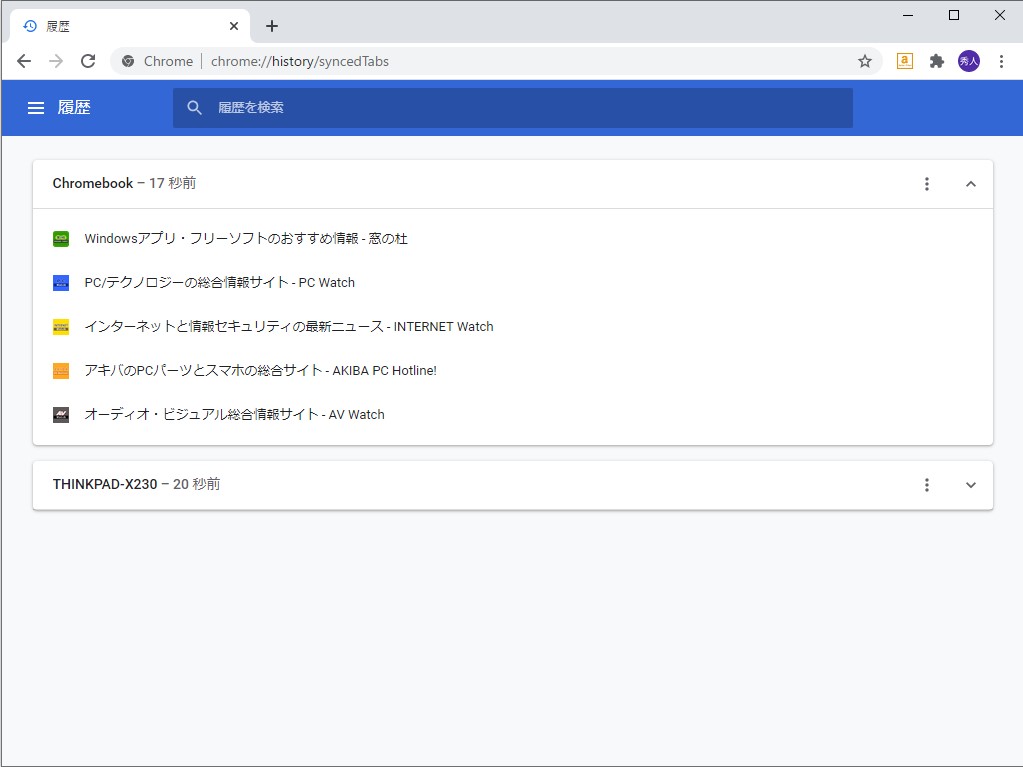This screenshot has width=1023, height=767.
Task: Click the AV Watch favicon
Action: (61, 414)
